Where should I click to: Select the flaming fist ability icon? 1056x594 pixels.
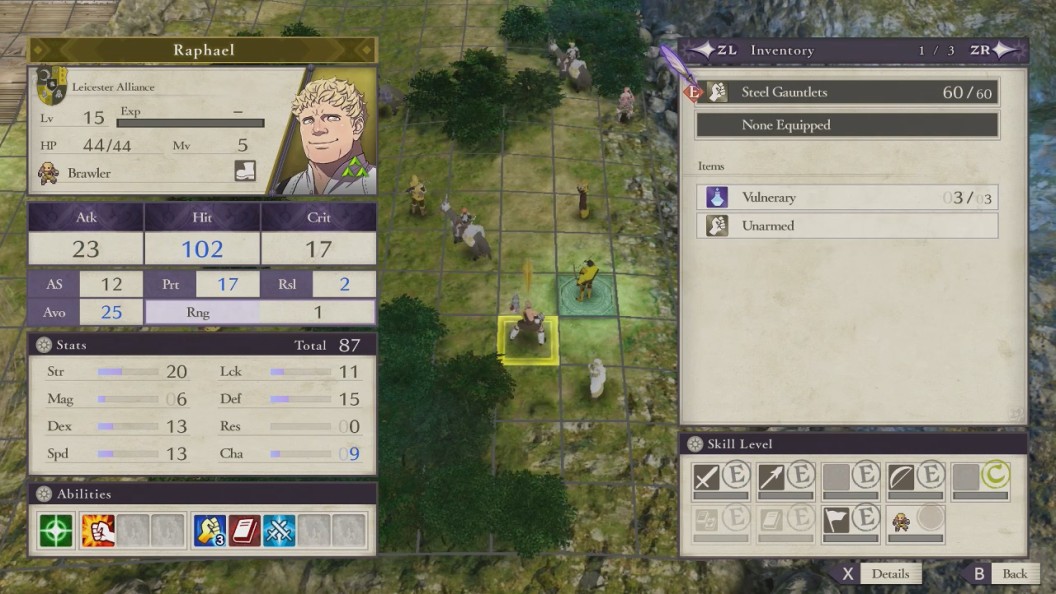98,531
